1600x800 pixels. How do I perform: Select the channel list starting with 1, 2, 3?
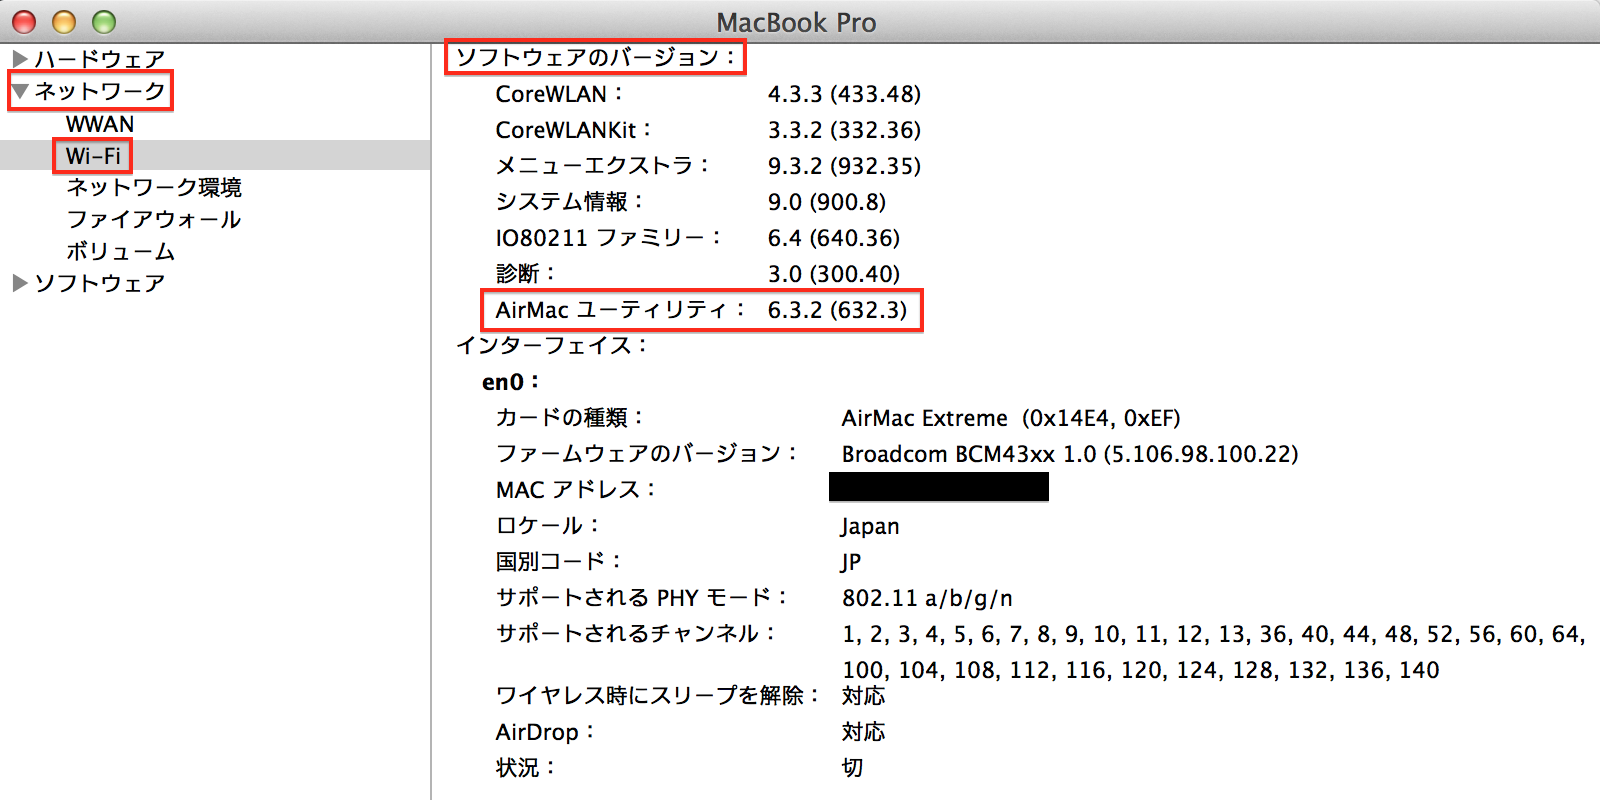[1214, 634]
